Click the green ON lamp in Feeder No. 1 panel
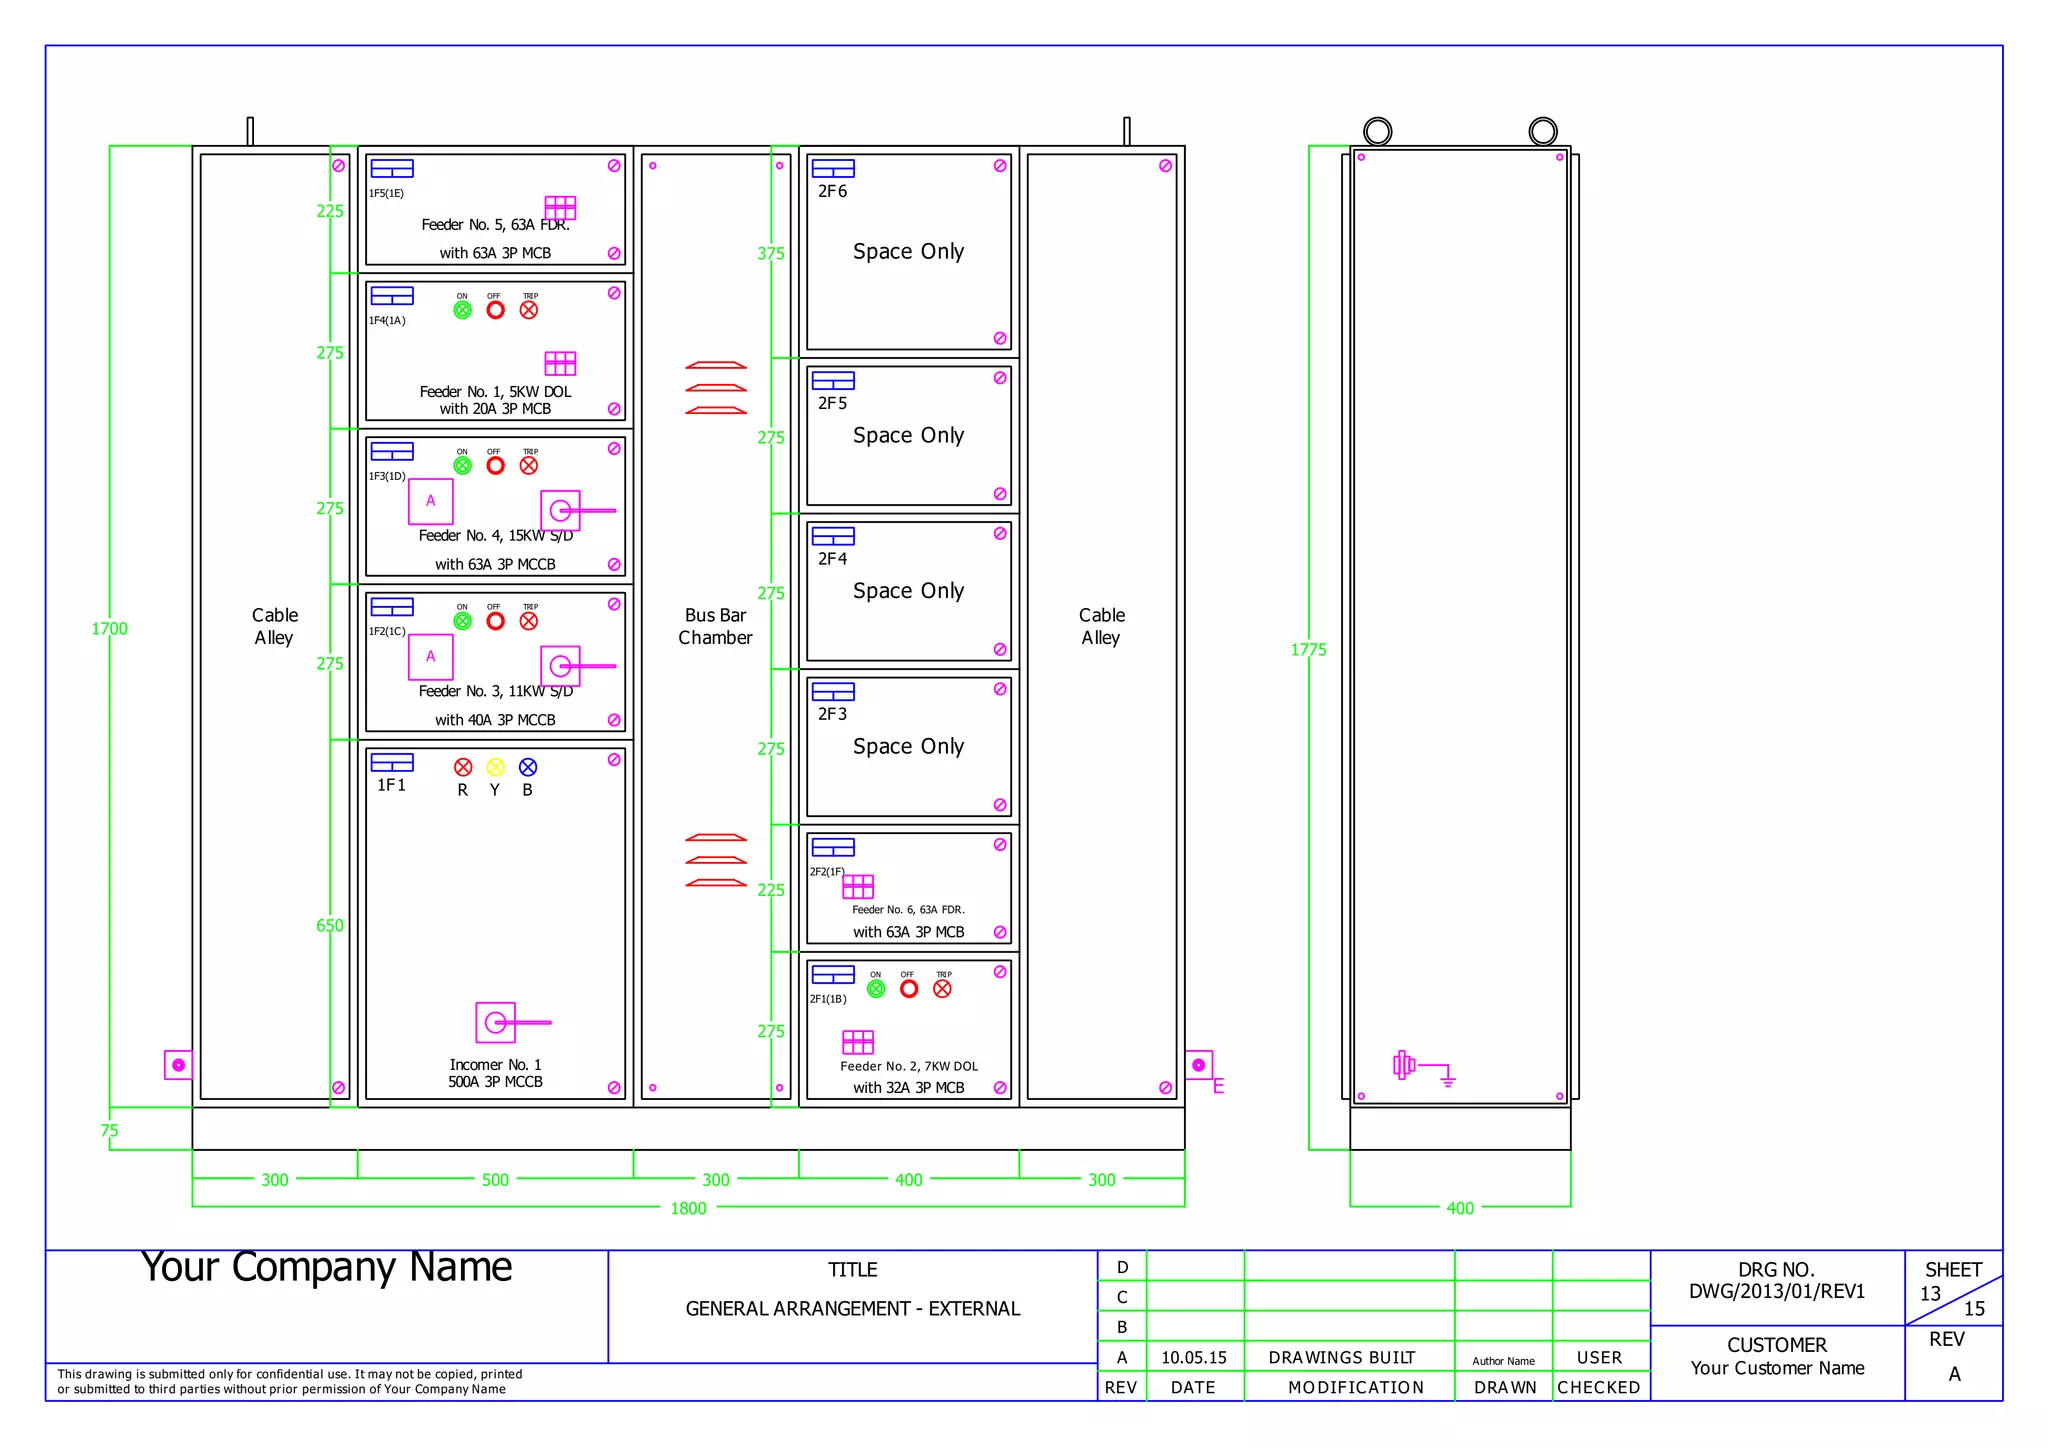 [x=462, y=310]
